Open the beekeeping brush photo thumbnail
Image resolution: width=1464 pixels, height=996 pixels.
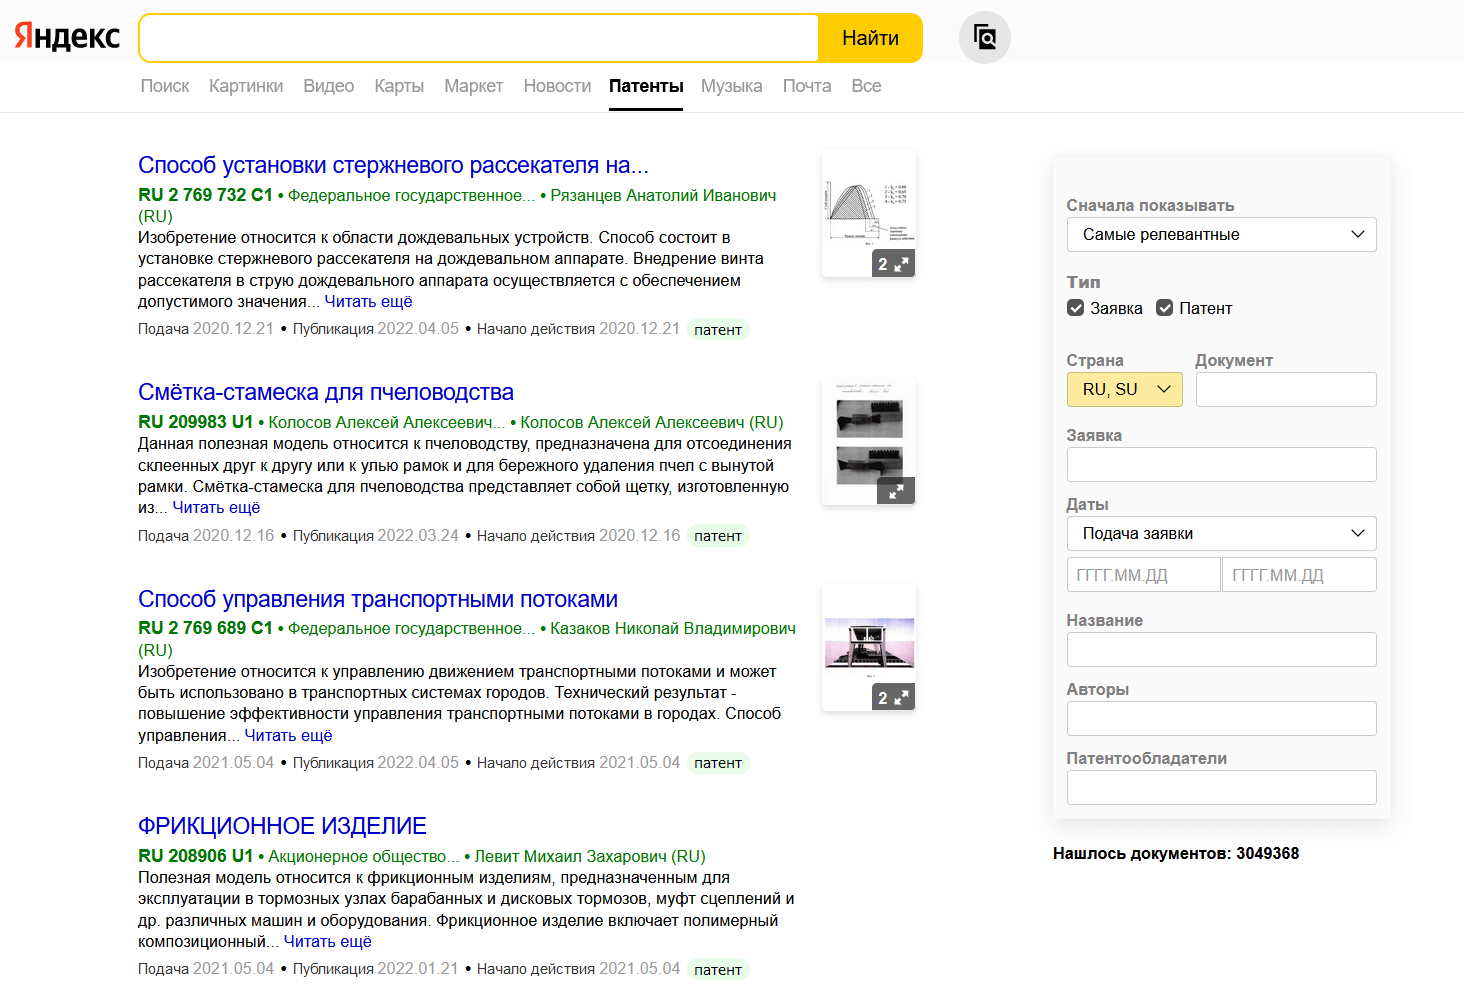[x=869, y=441]
